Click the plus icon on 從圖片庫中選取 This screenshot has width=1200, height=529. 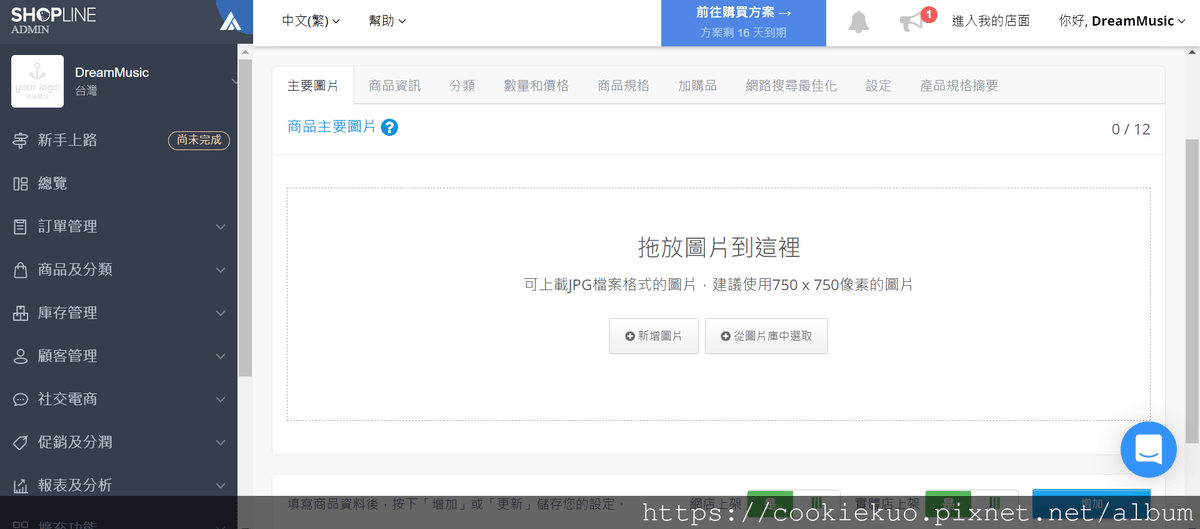725,337
